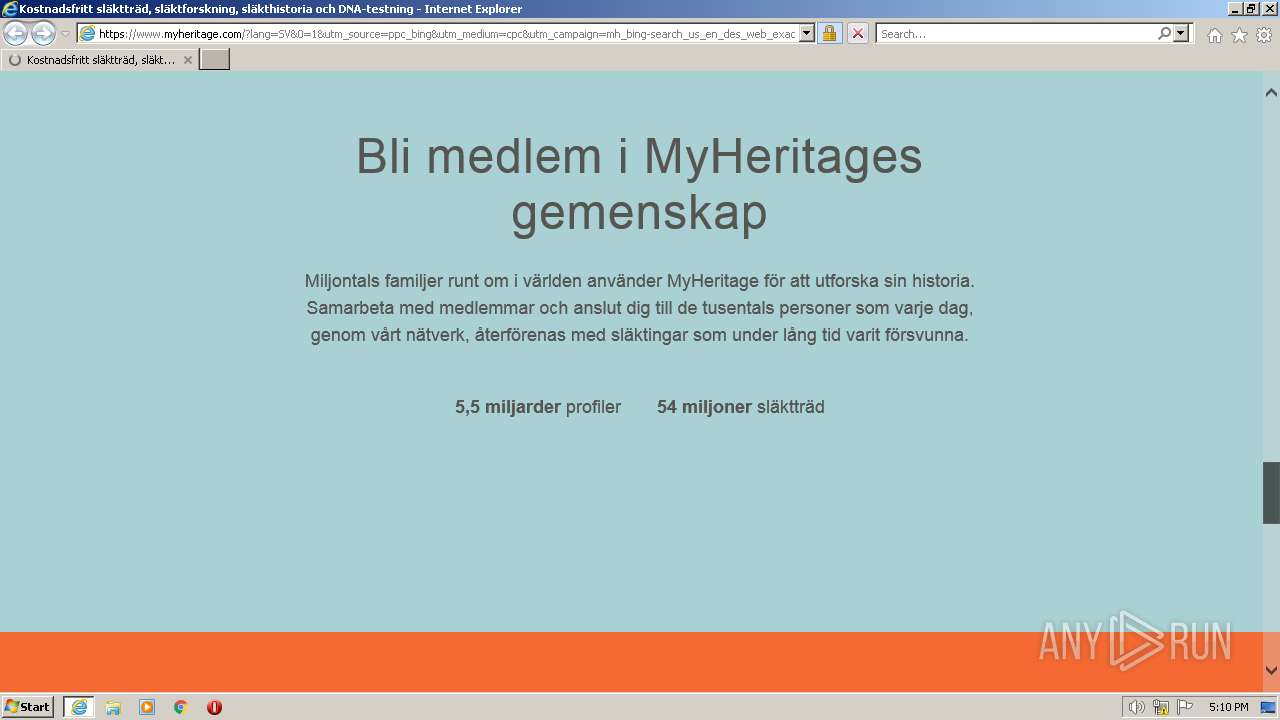Image resolution: width=1280 pixels, height=720 pixels.
Task: Launch Google Chrome from the taskbar
Action: coord(181,707)
